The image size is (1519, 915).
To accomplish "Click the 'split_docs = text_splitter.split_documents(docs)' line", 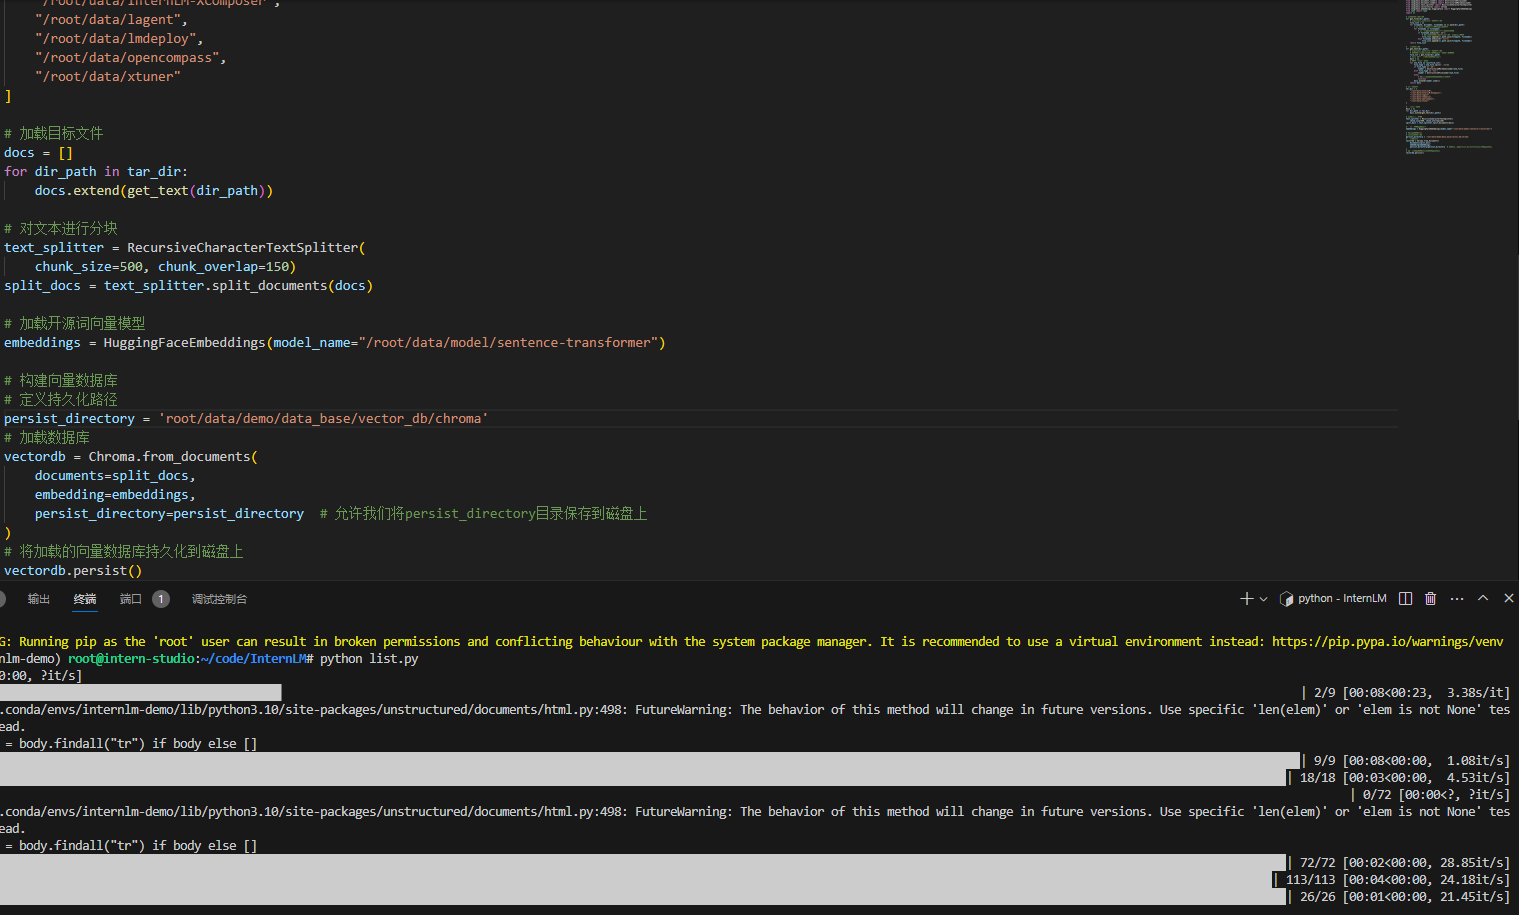I will 188,285.
